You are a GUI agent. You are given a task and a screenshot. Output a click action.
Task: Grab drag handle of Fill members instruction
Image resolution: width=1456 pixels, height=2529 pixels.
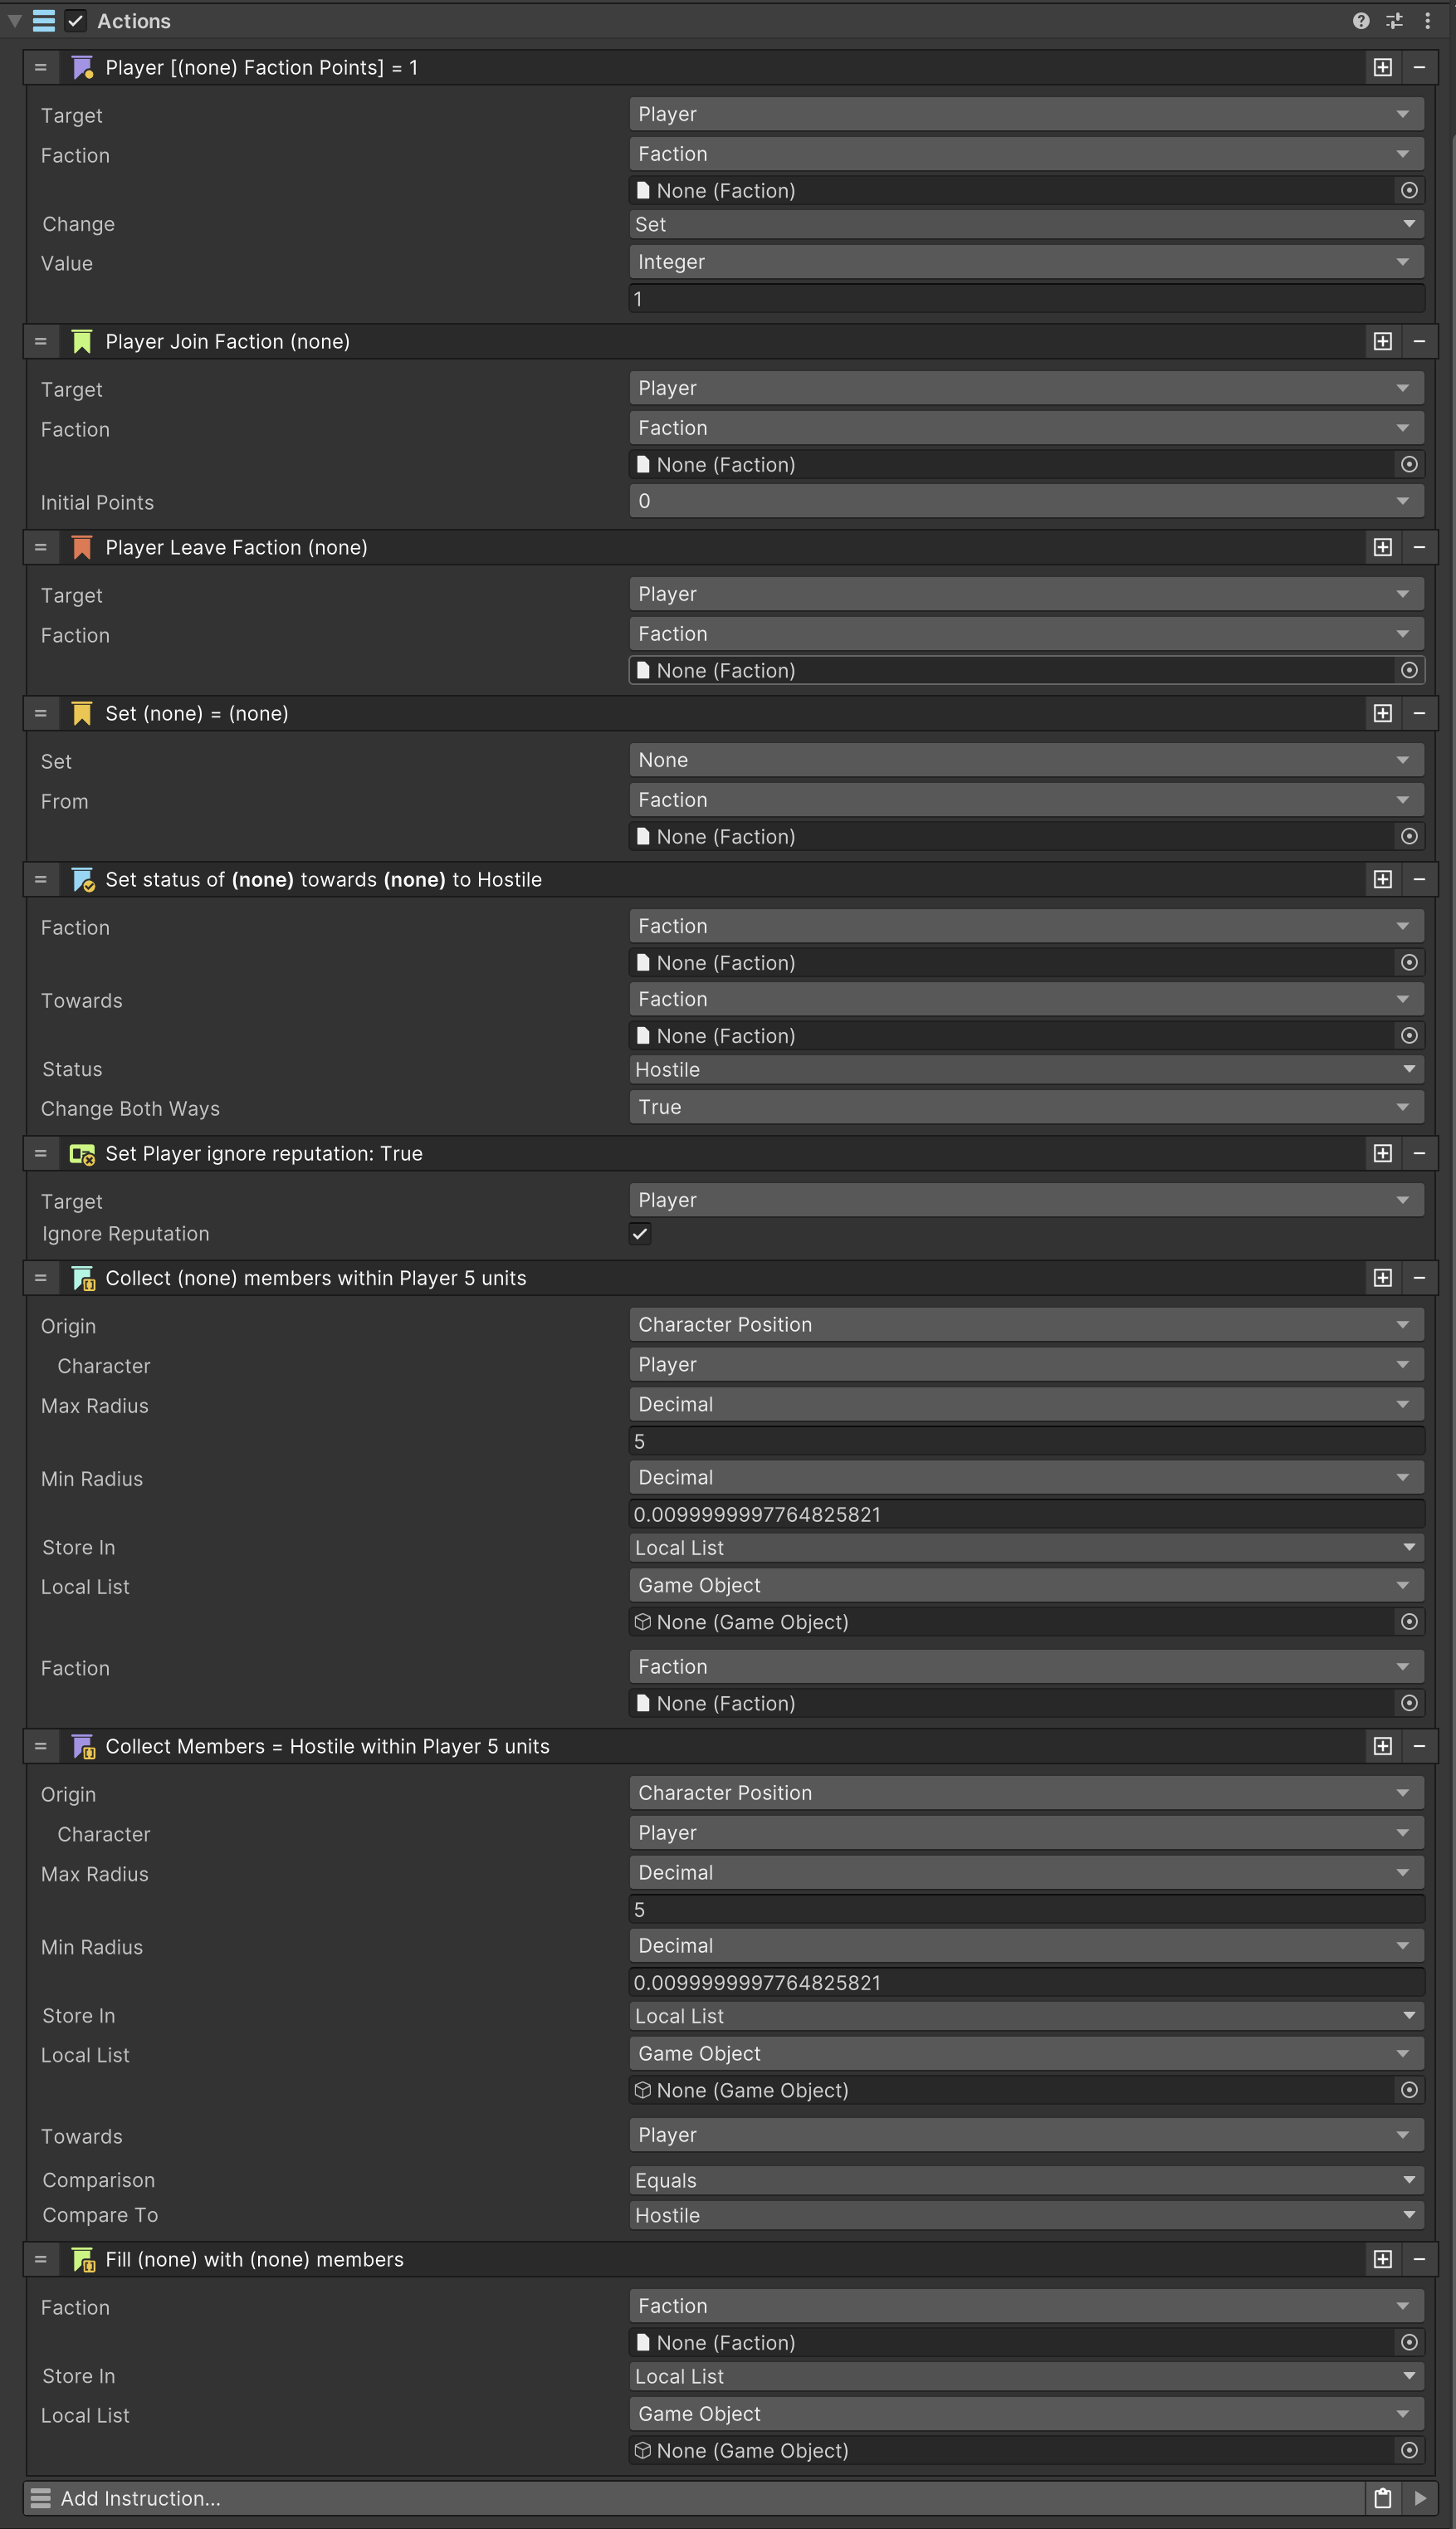tap(41, 2259)
